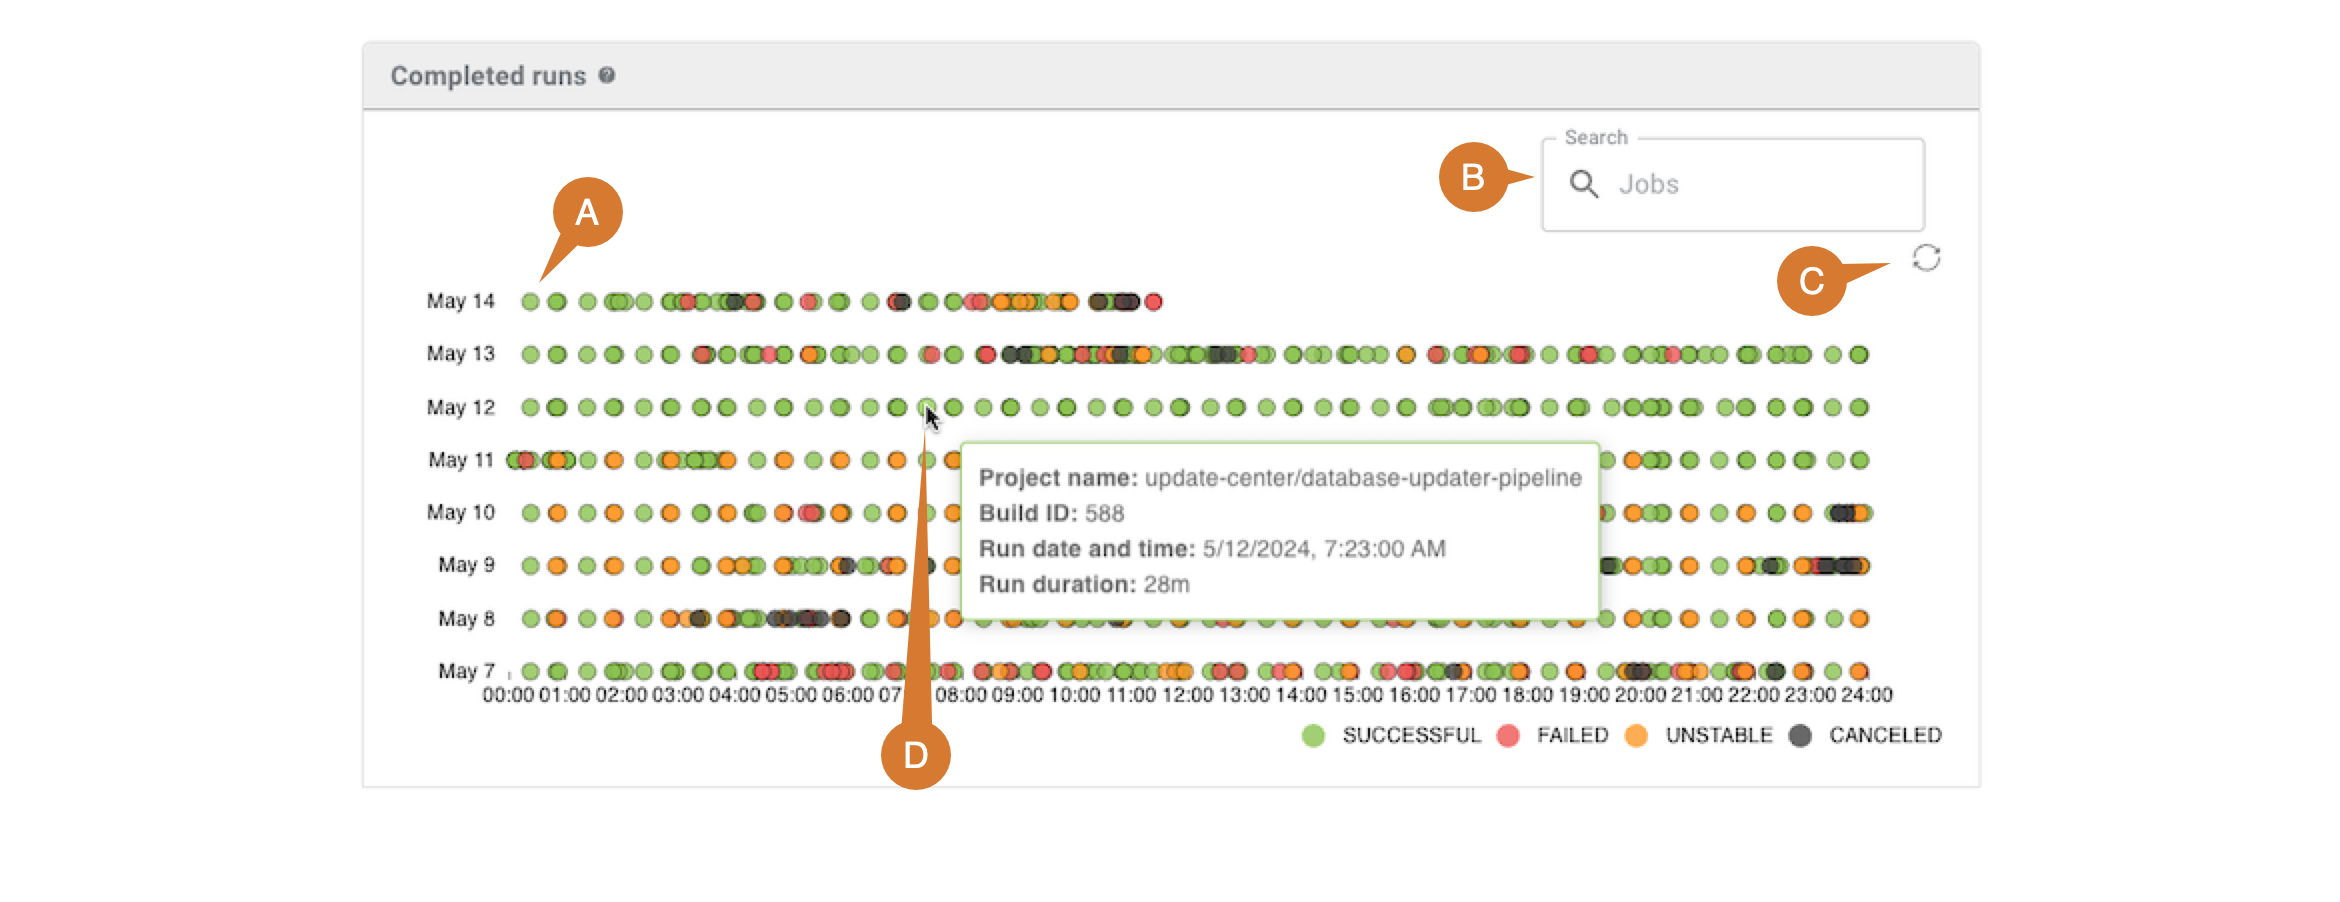
Task: Click the CANCELED legend text label
Action: point(1885,736)
